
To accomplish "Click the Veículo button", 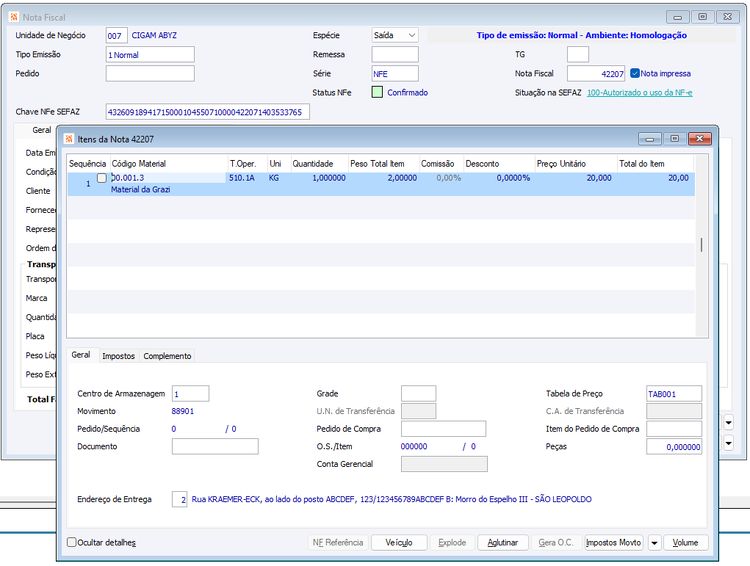I will (x=399, y=543).
